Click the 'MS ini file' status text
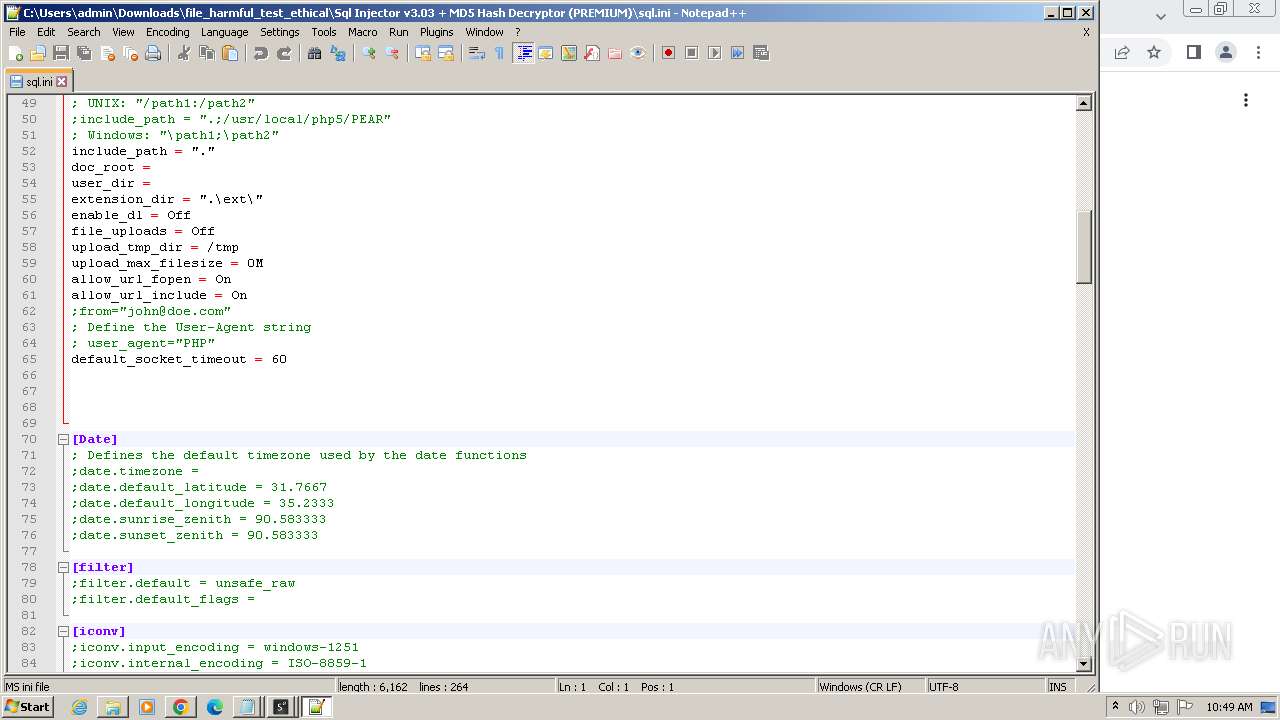This screenshot has height=720, width=1280. click(x=27, y=687)
